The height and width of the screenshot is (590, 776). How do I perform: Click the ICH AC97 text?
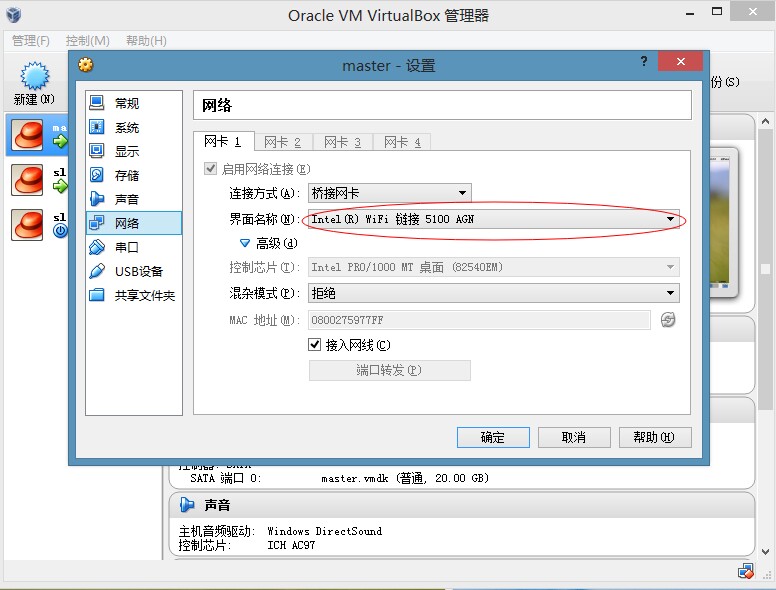pyautogui.click(x=291, y=545)
